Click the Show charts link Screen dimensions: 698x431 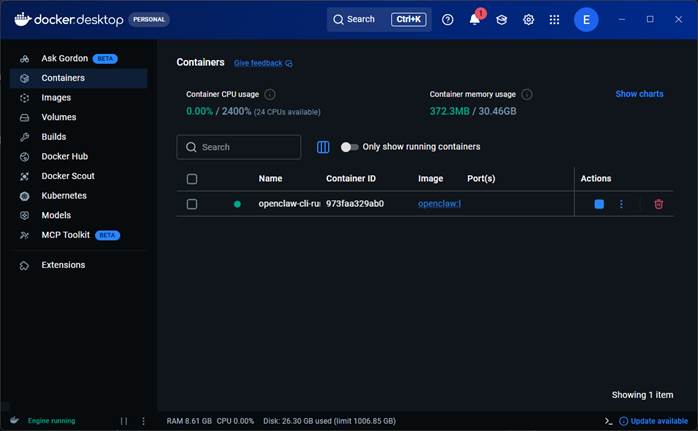pos(639,94)
